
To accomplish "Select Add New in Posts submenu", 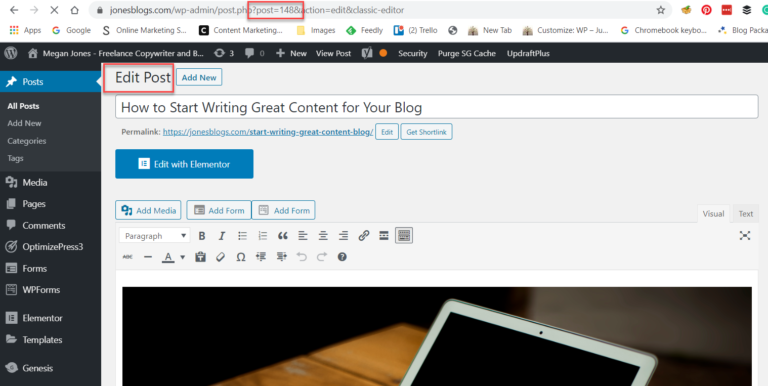I will click(24, 123).
